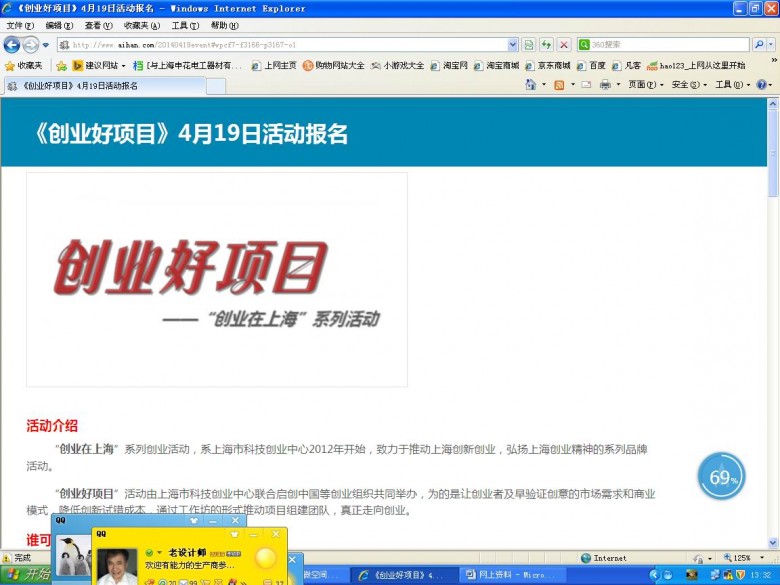Go back with the IE Back arrow

[12, 45]
